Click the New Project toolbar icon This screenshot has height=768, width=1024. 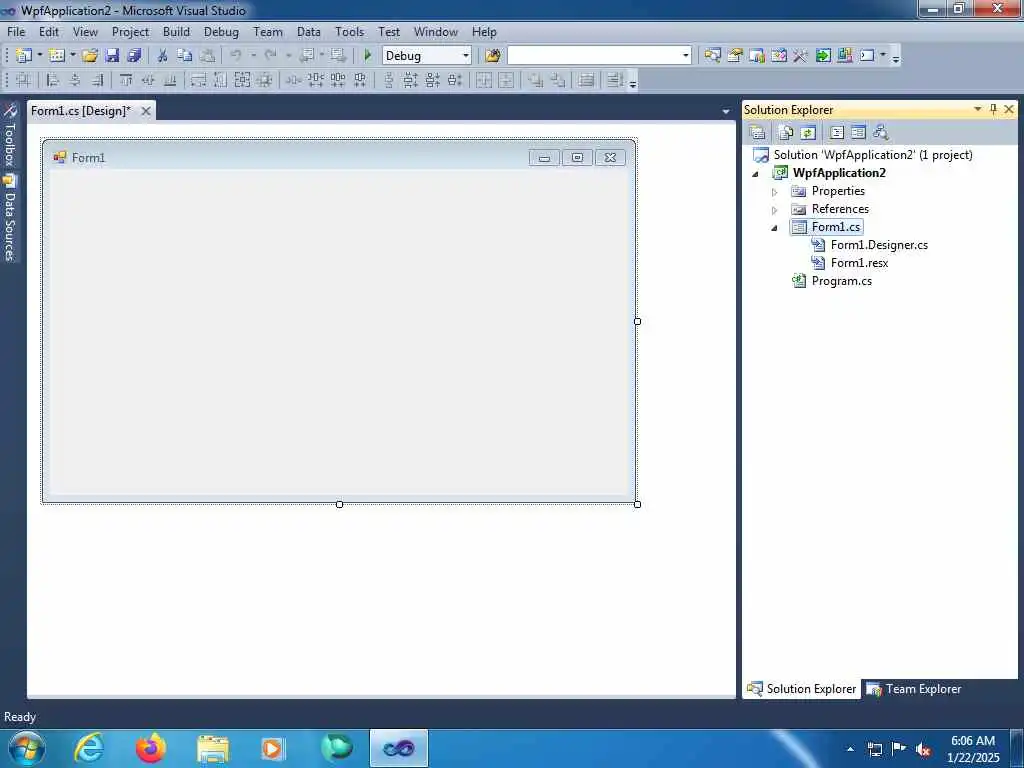click(24, 56)
